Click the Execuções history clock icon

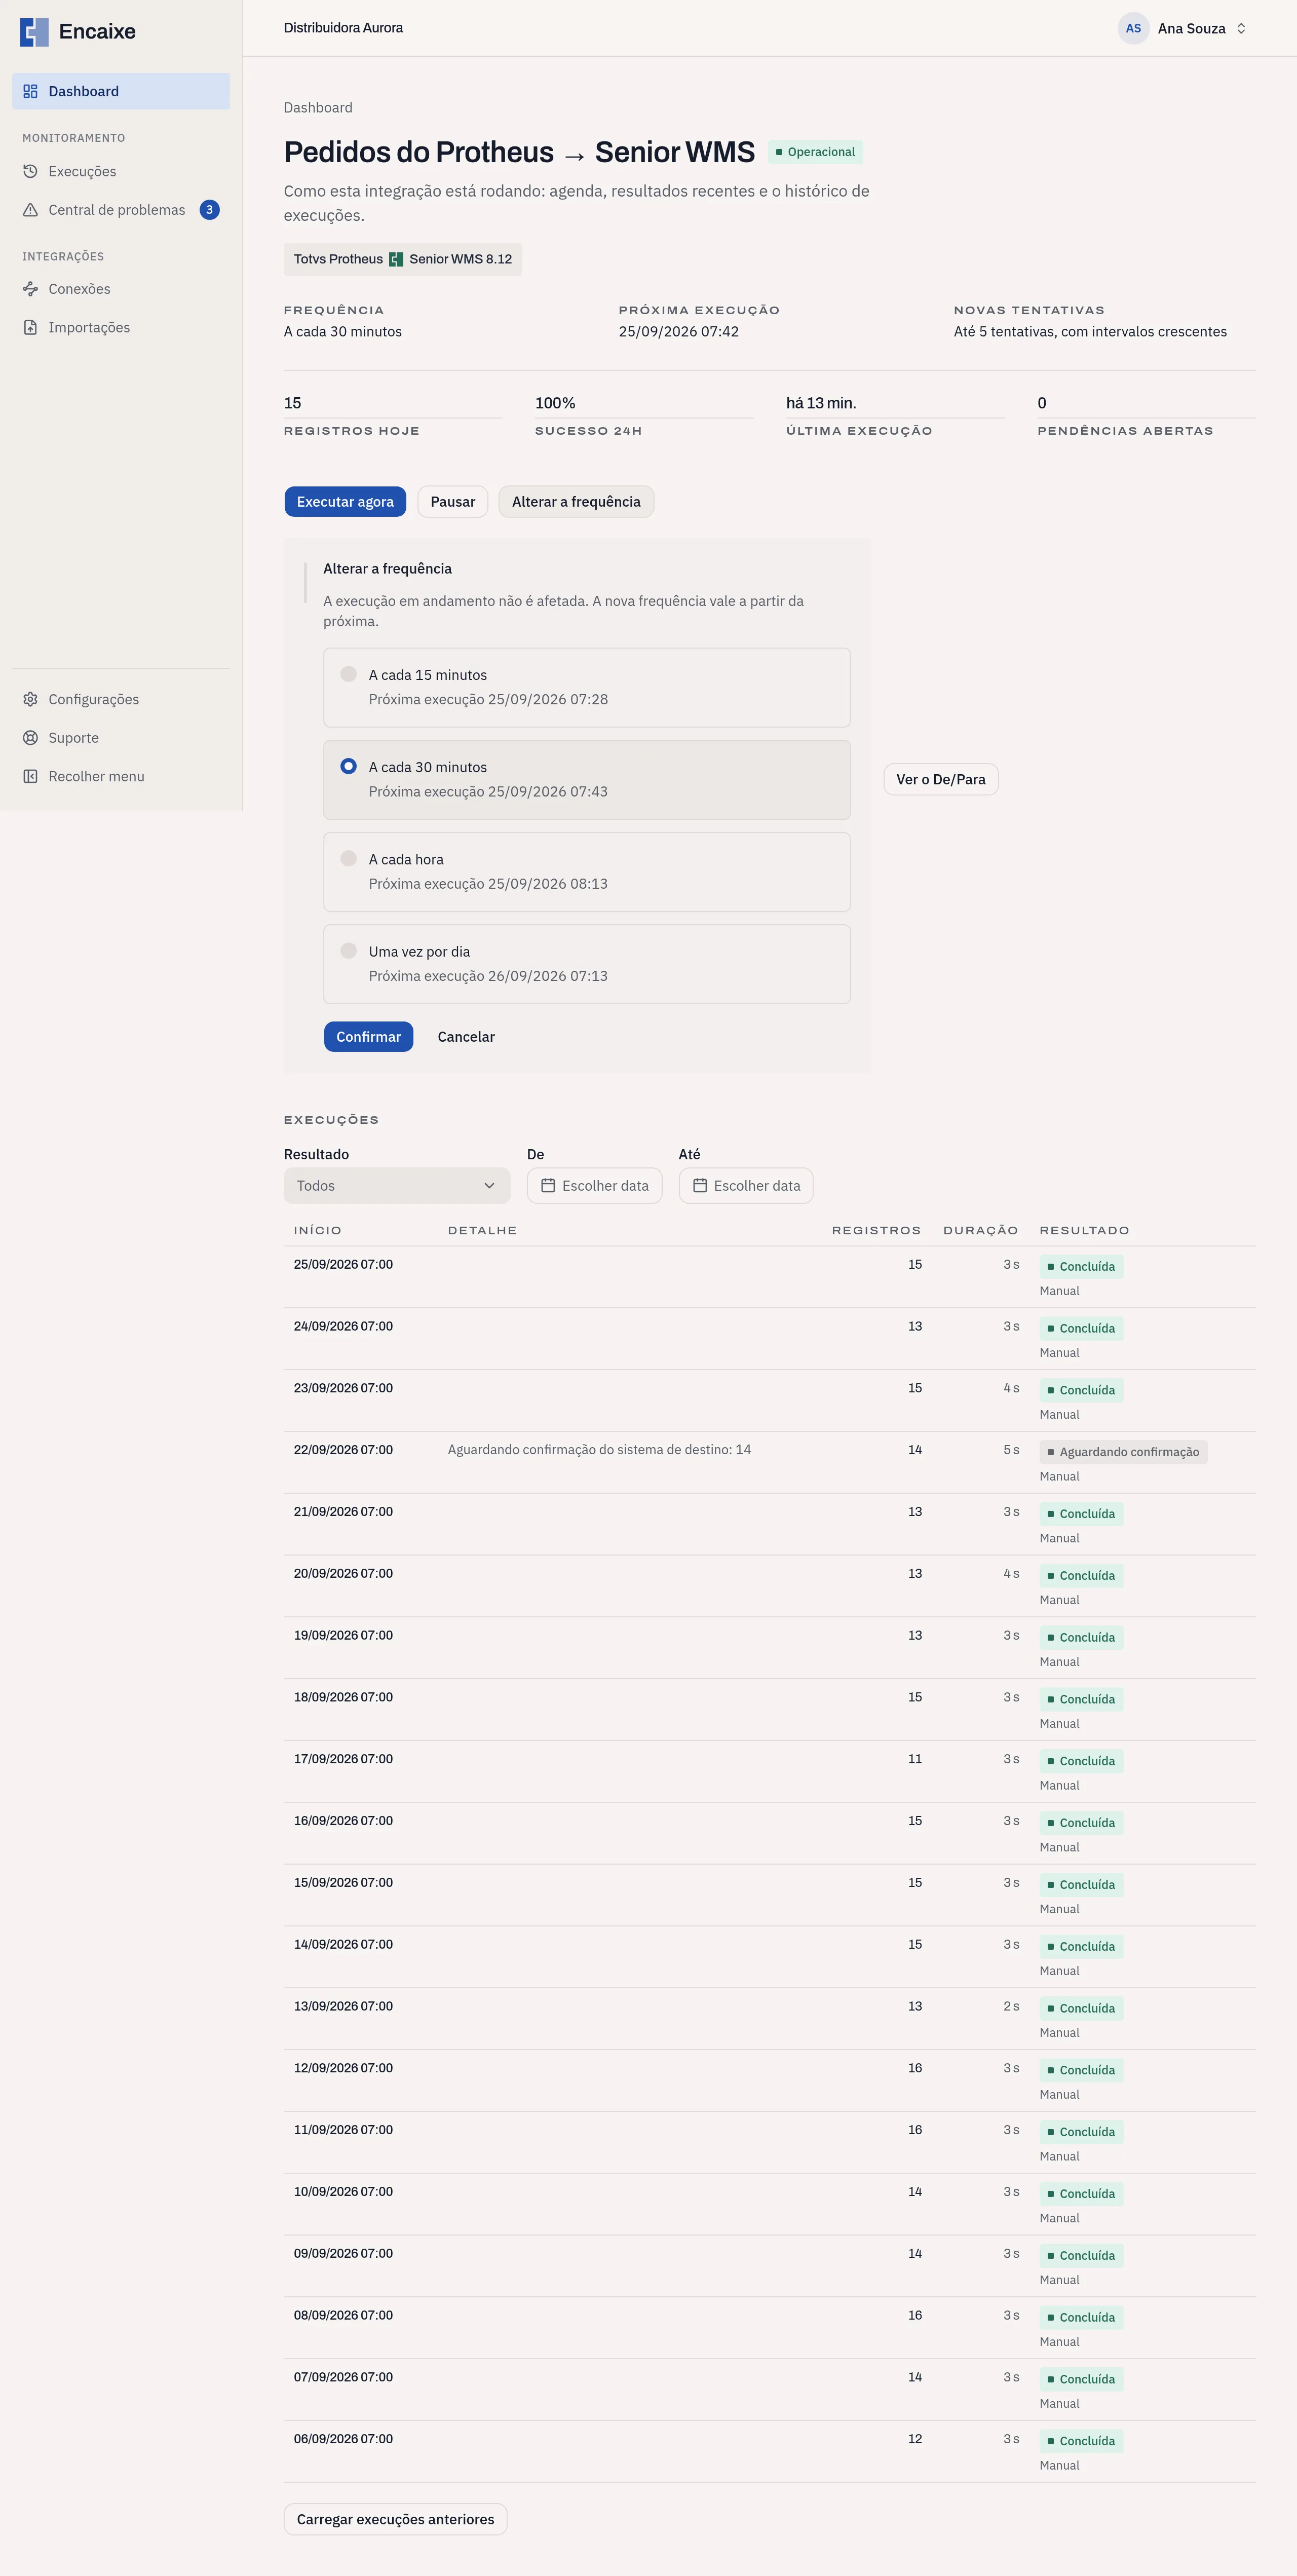(30, 171)
